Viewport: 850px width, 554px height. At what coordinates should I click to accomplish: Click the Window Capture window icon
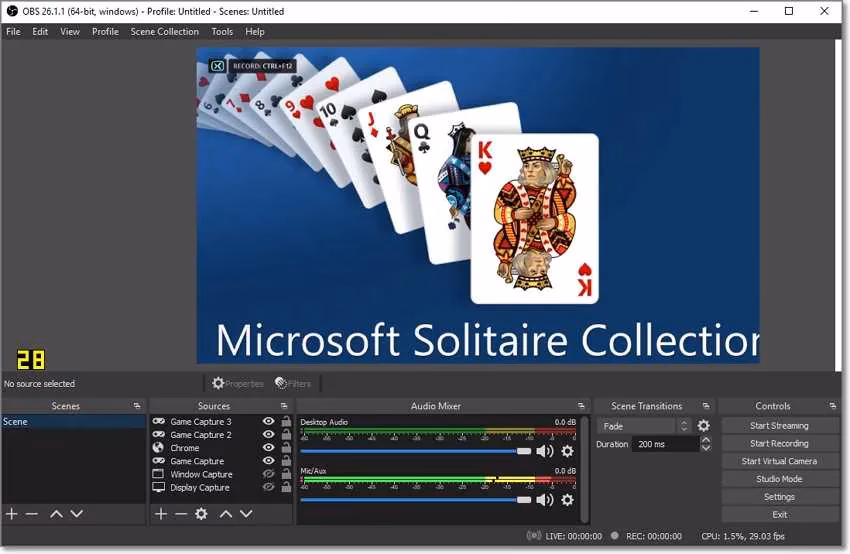point(158,474)
